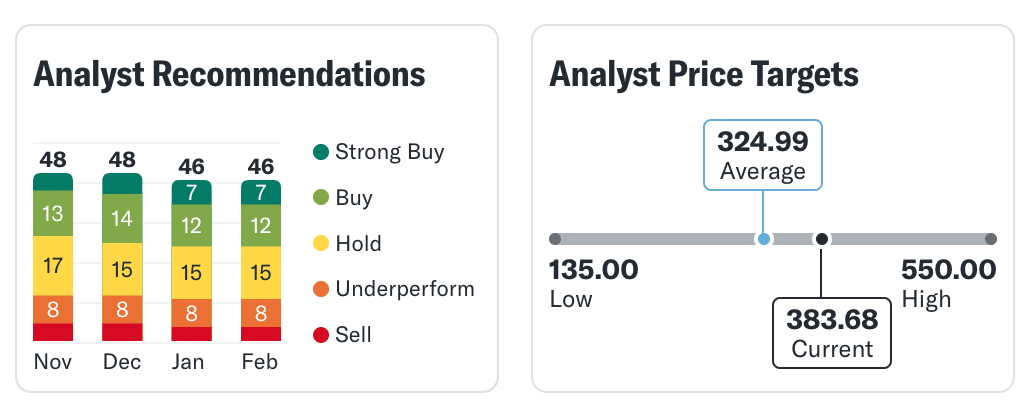Click the 324.99 Average price callout
Screen dimensions: 1036x416
pyautogui.click(x=763, y=154)
